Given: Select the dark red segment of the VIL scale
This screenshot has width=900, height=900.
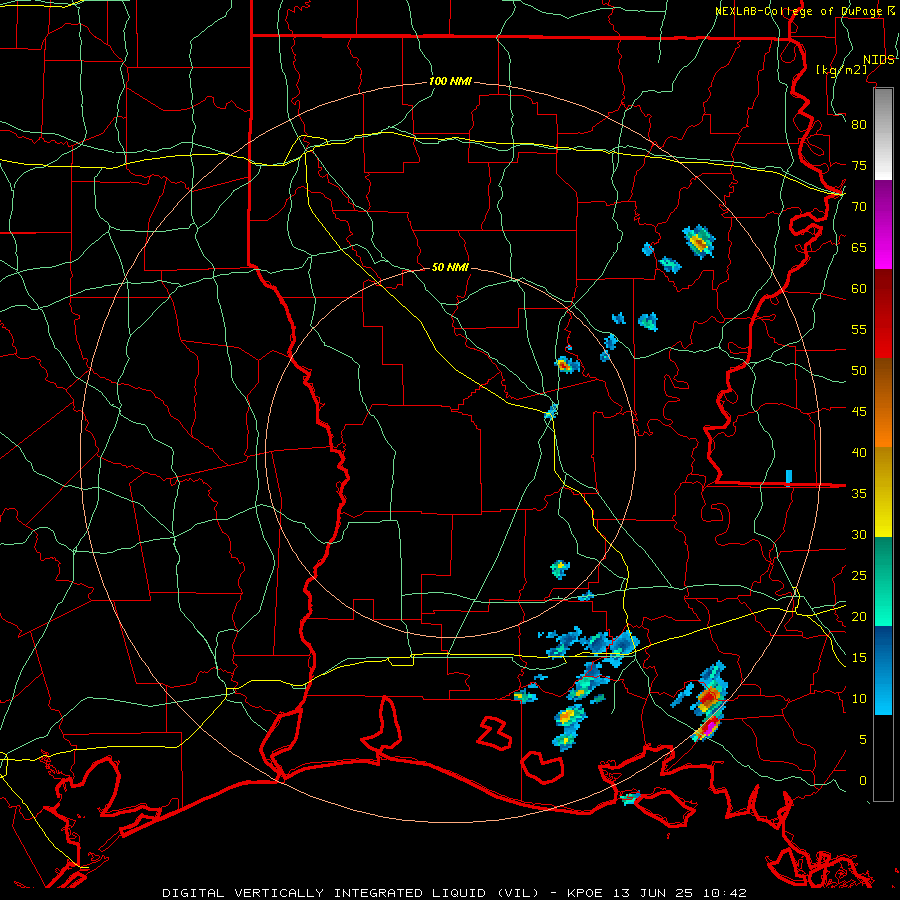Looking at the screenshot, I should click(883, 314).
